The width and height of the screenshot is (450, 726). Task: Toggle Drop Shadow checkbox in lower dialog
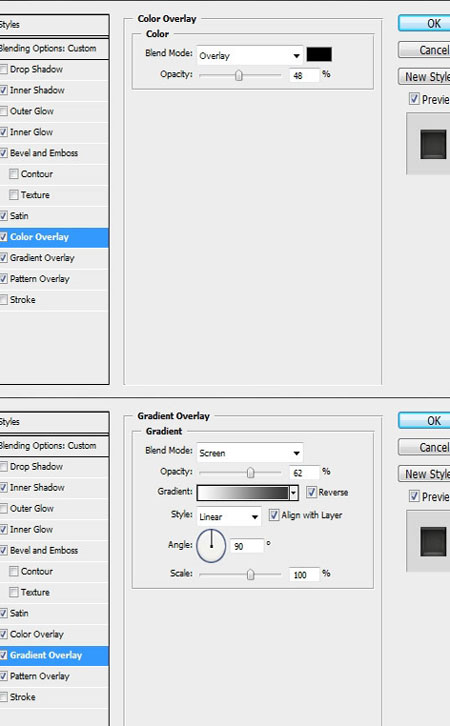tap(4, 467)
